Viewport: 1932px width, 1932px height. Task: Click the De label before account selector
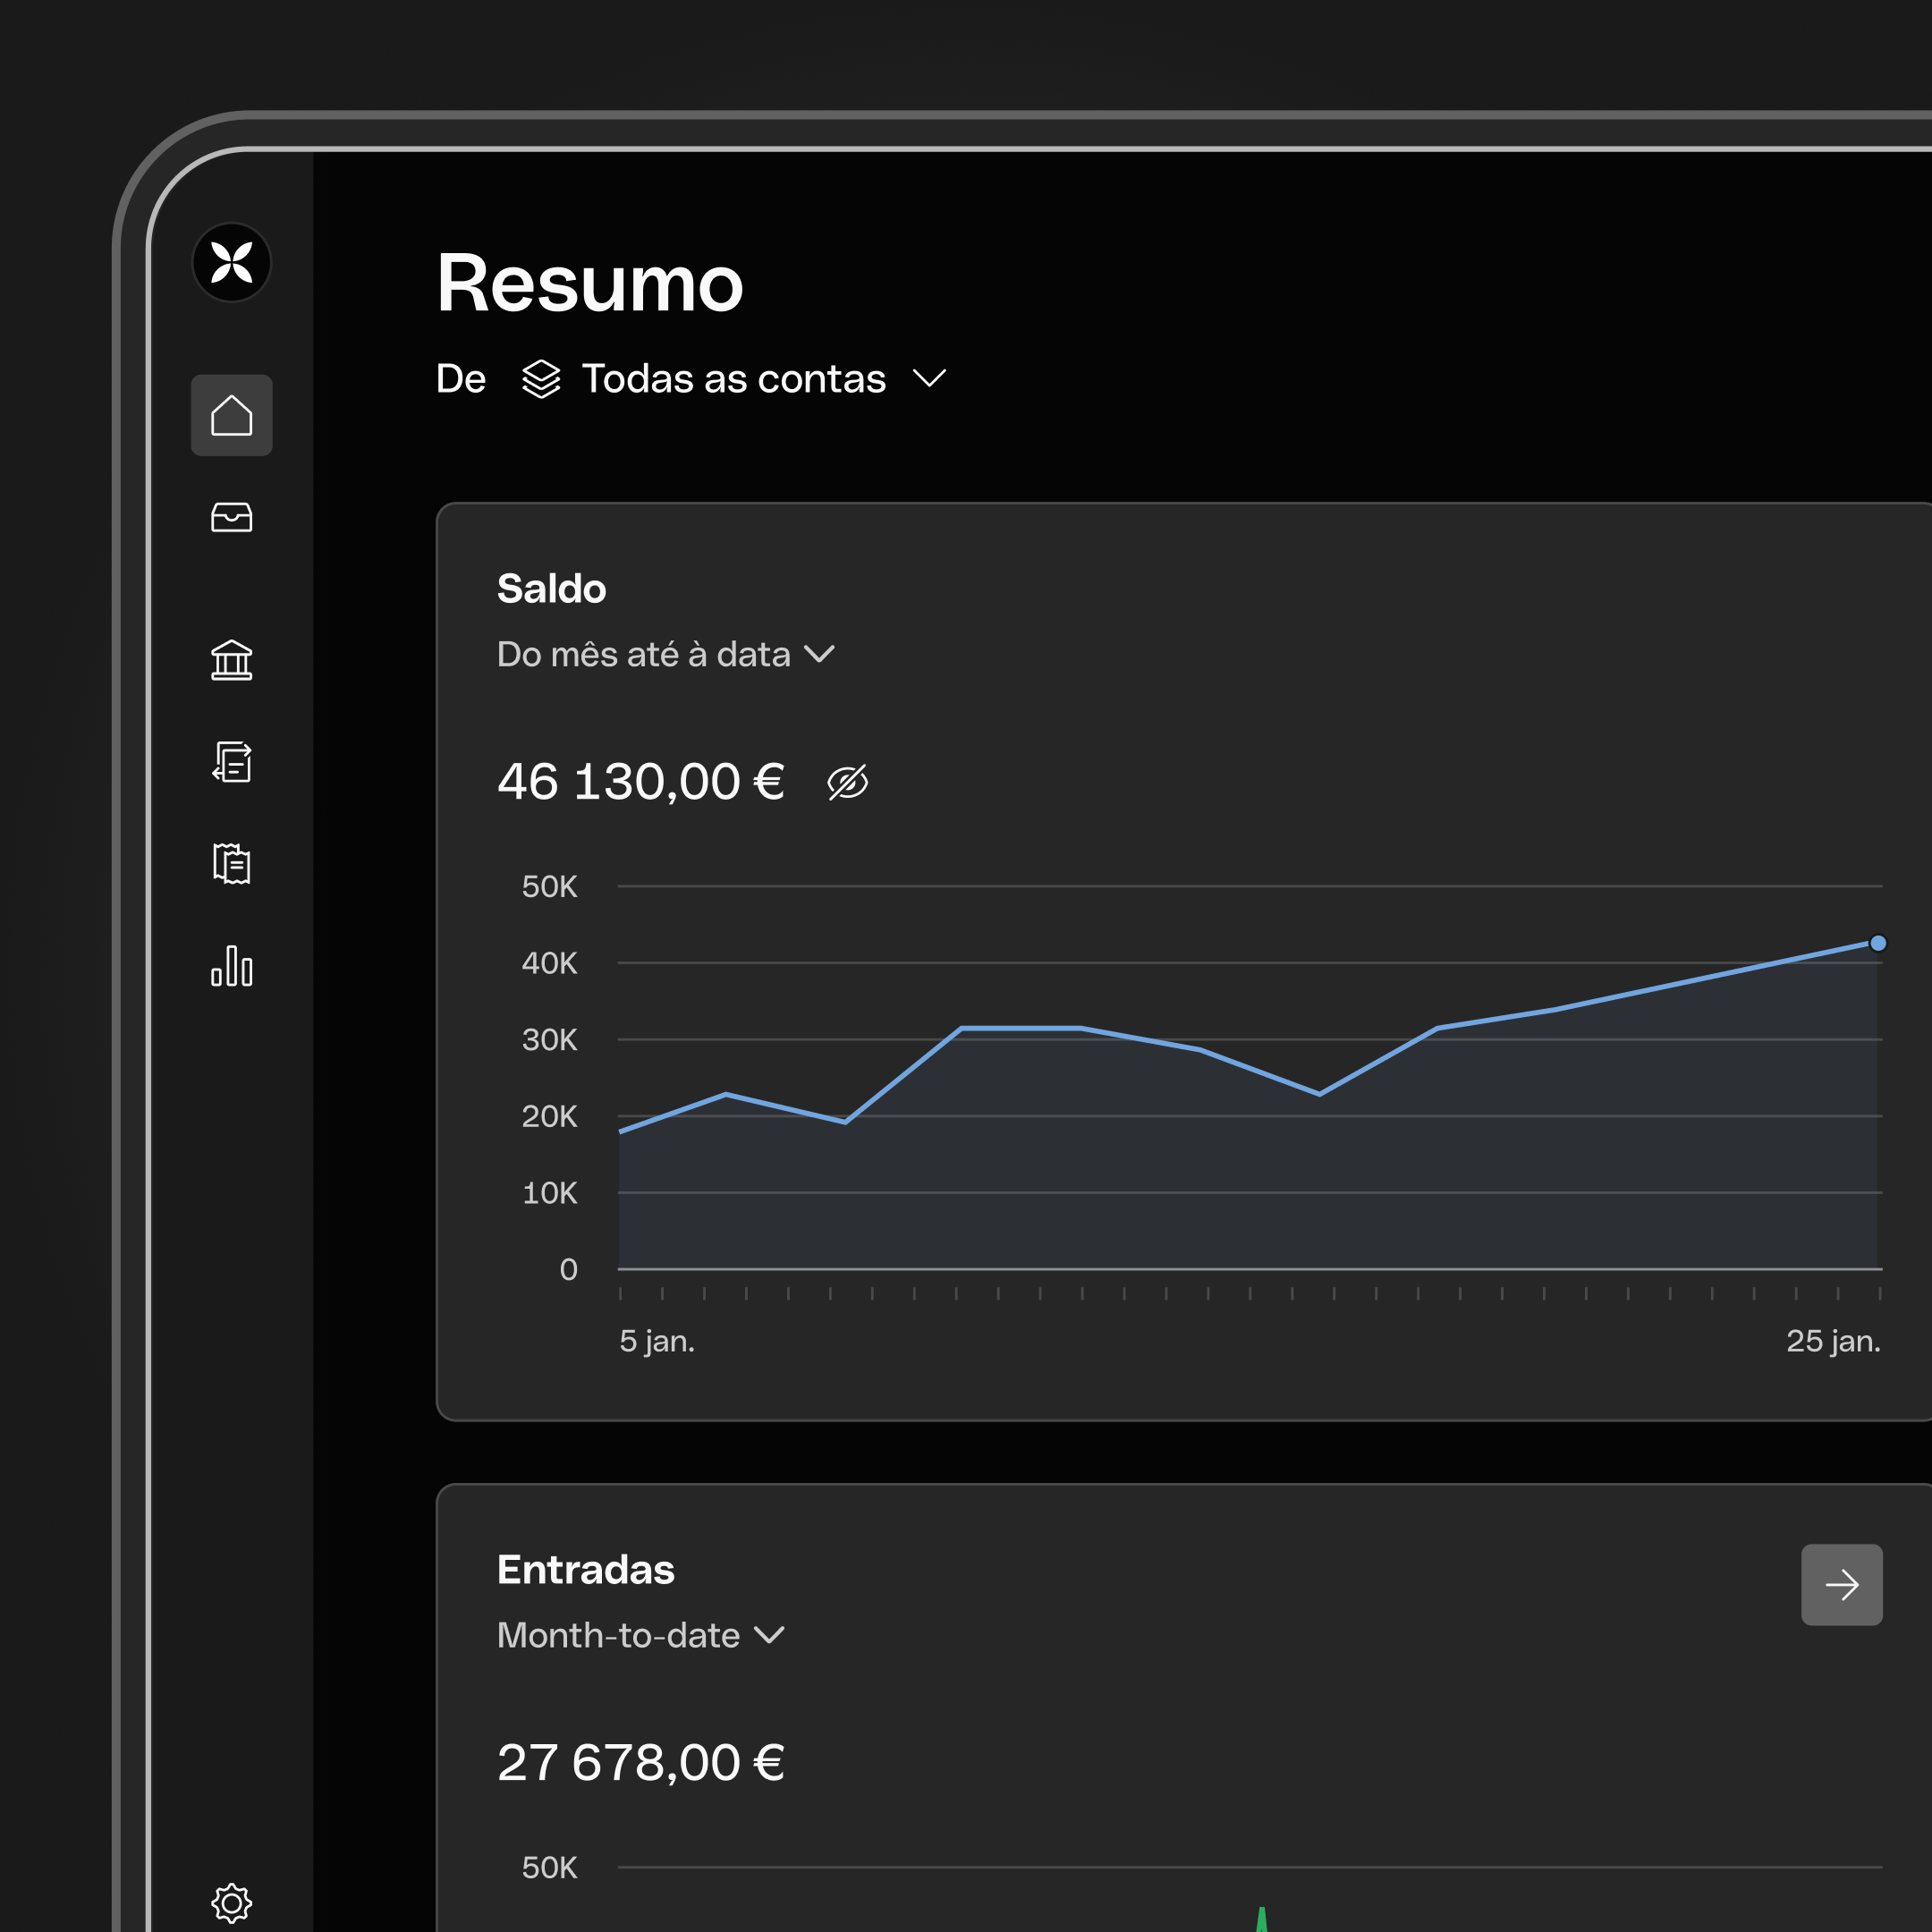[461, 379]
